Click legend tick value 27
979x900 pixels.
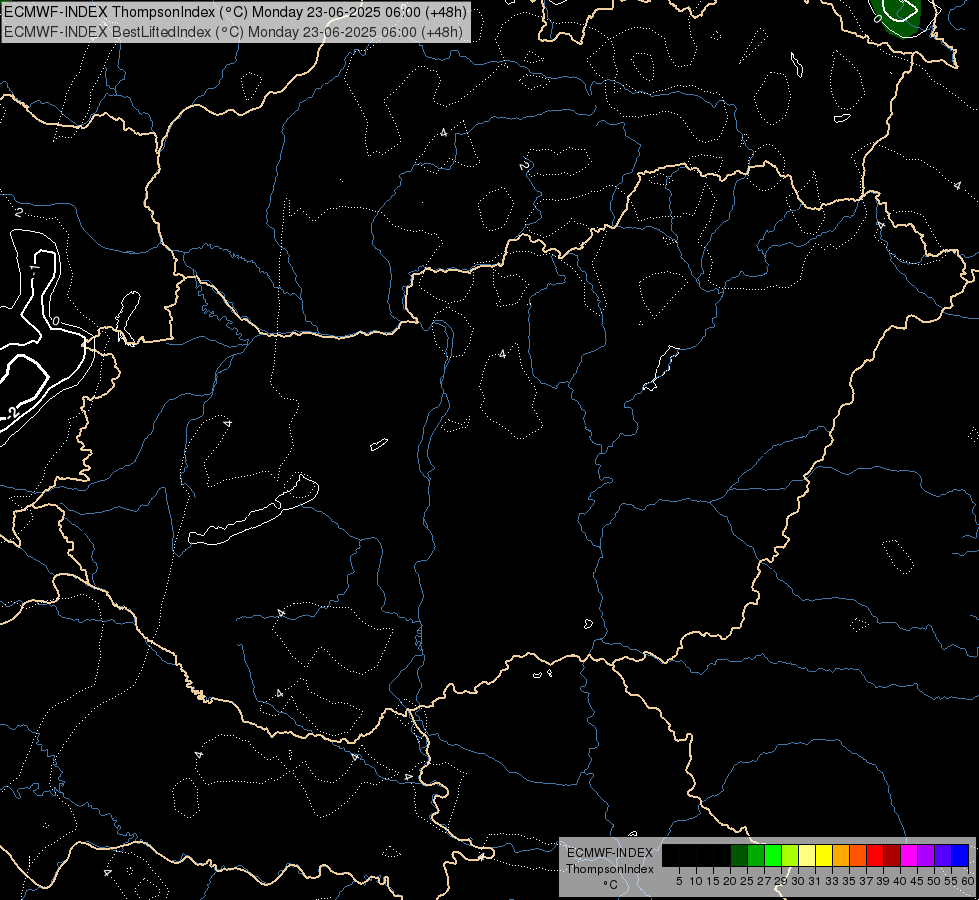(x=764, y=881)
